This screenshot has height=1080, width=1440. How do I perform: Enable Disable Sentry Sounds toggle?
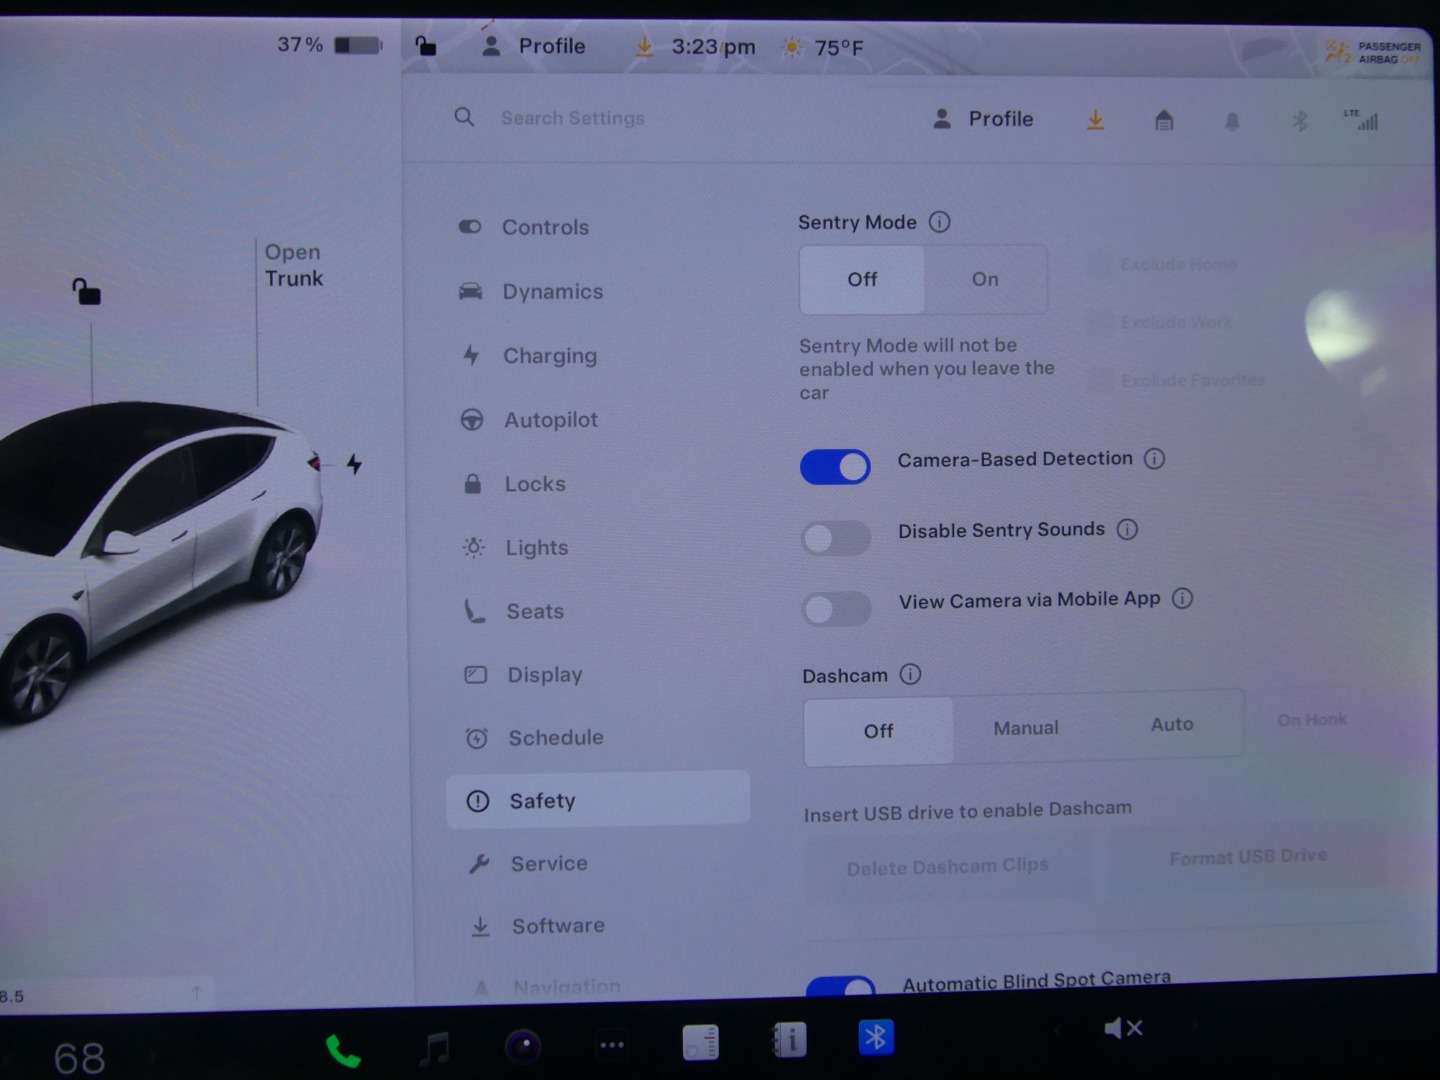[x=836, y=538]
